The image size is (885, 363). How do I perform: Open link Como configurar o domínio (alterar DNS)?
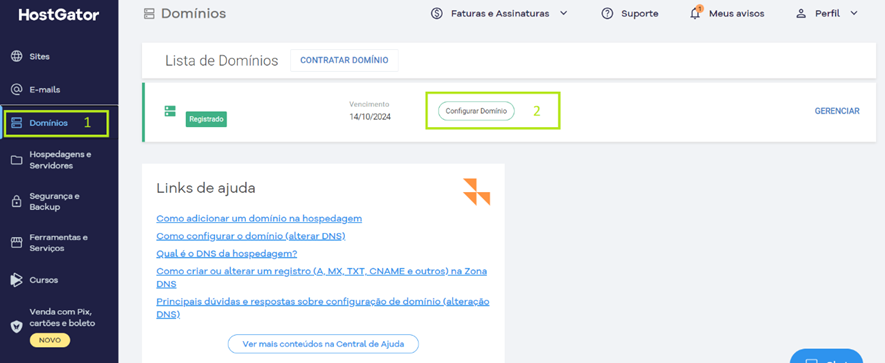tap(251, 236)
